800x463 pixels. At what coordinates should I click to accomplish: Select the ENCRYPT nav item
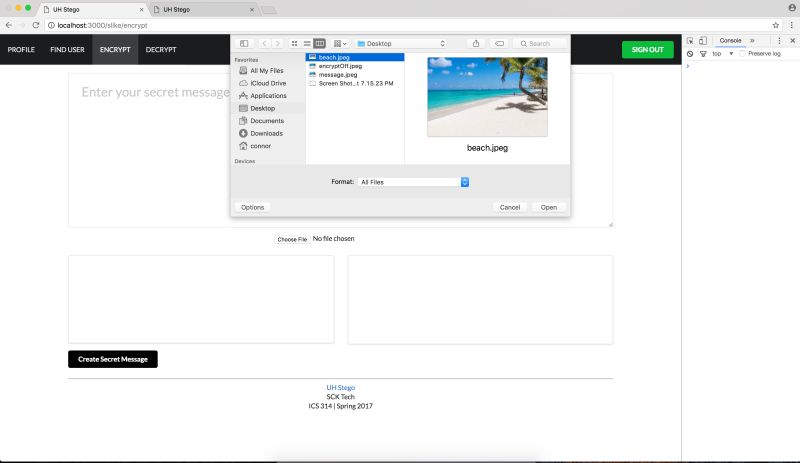coord(115,50)
